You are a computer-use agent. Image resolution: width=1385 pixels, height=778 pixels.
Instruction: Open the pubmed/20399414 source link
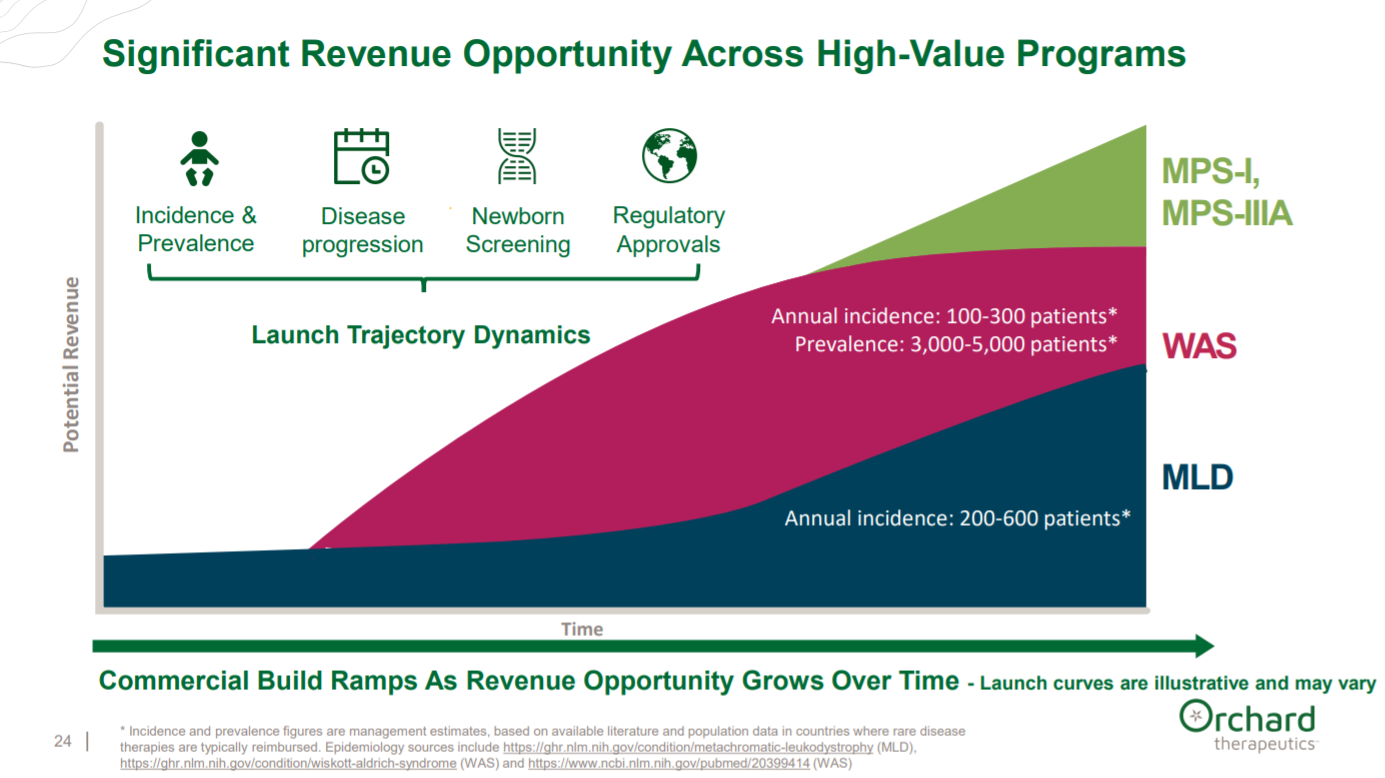669,763
